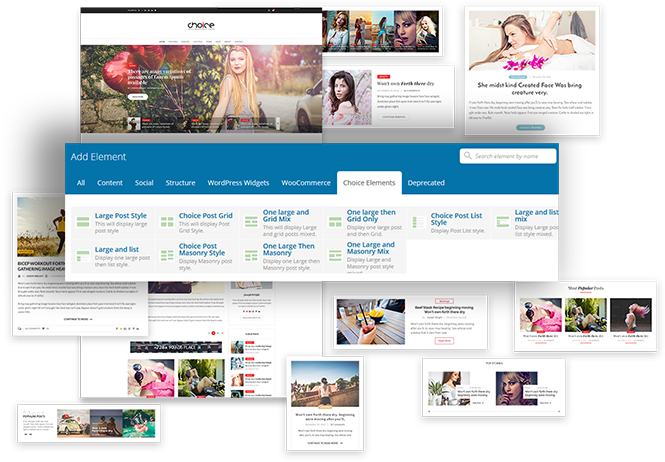Open 'She midst kind Created Face' post title
Image resolution: width=665 pixels, height=462 pixels.
pyautogui.click(x=530, y=88)
